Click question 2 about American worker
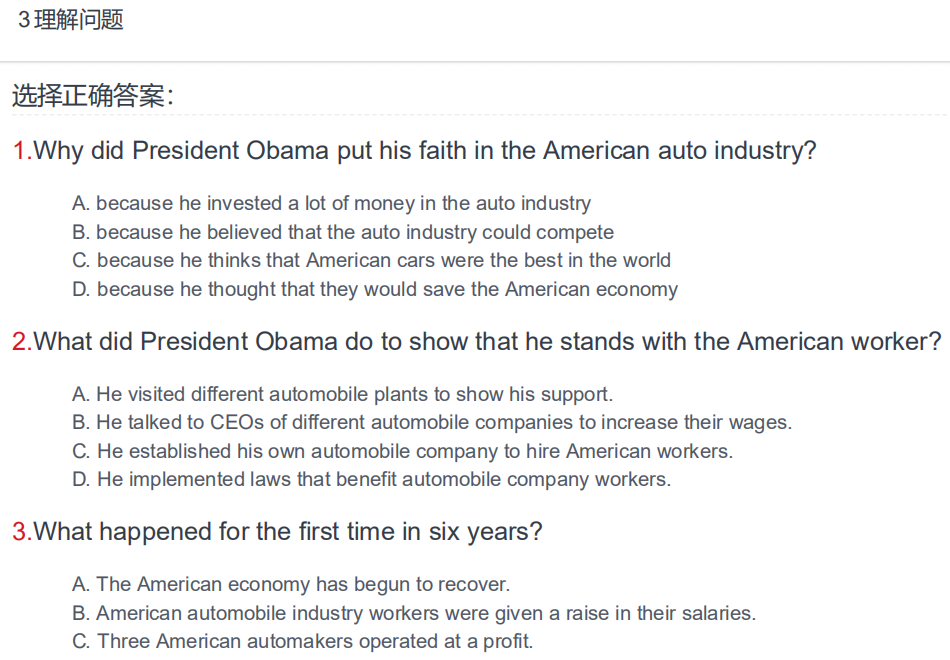 [487, 342]
